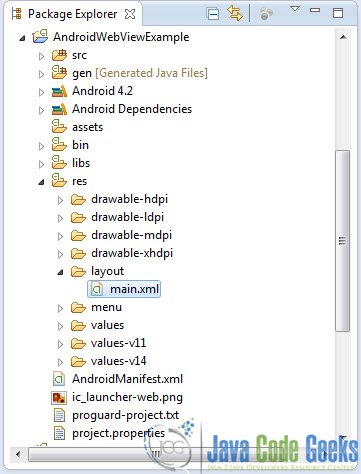361x474 pixels.
Task: Minimize the Package Explorer view
Action: pyautogui.click(x=315, y=10)
